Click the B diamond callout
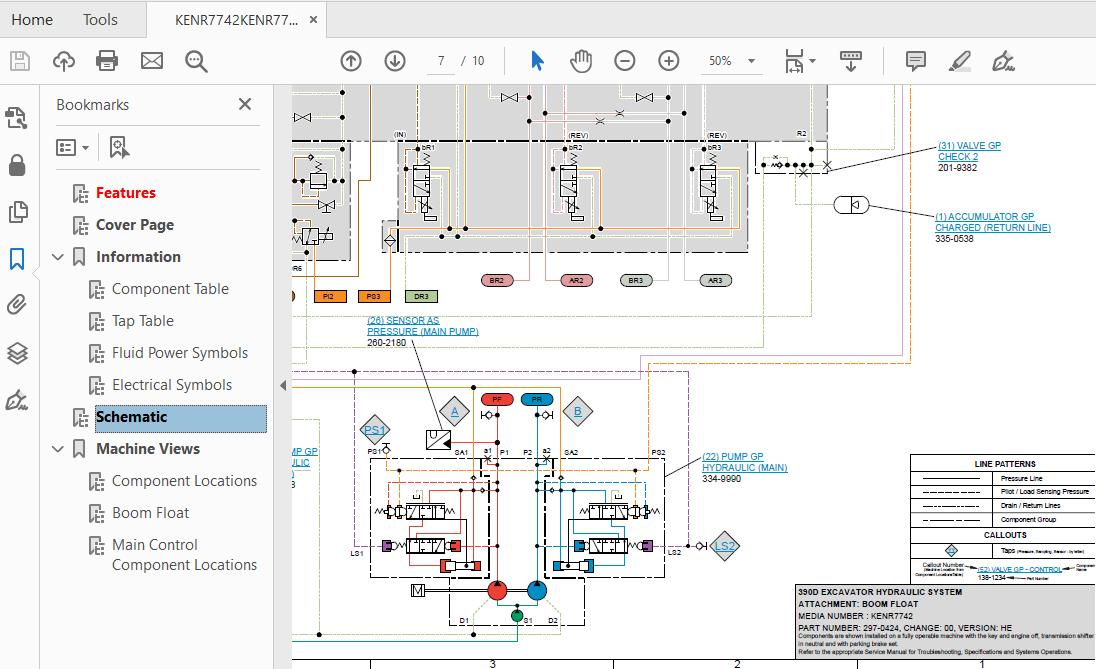 click(x=577, y=411)
